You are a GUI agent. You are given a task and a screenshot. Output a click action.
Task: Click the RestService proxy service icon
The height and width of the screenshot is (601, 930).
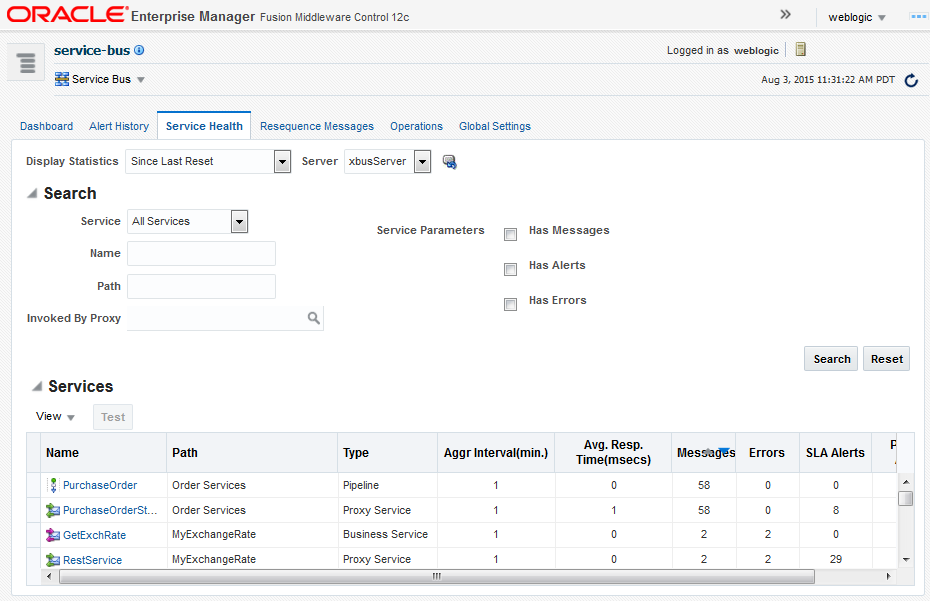click(x=53, y=559)
